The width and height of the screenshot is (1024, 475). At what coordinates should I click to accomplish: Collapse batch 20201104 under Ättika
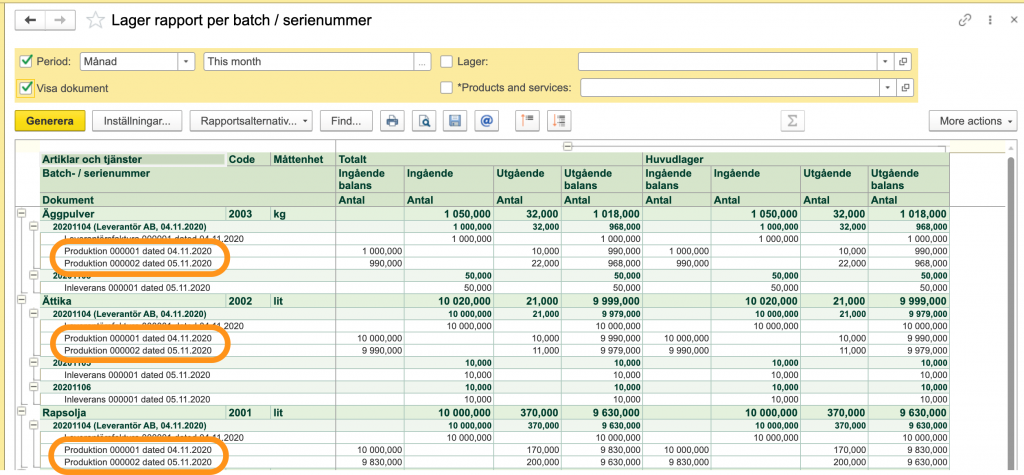click(x=33, y=313)
